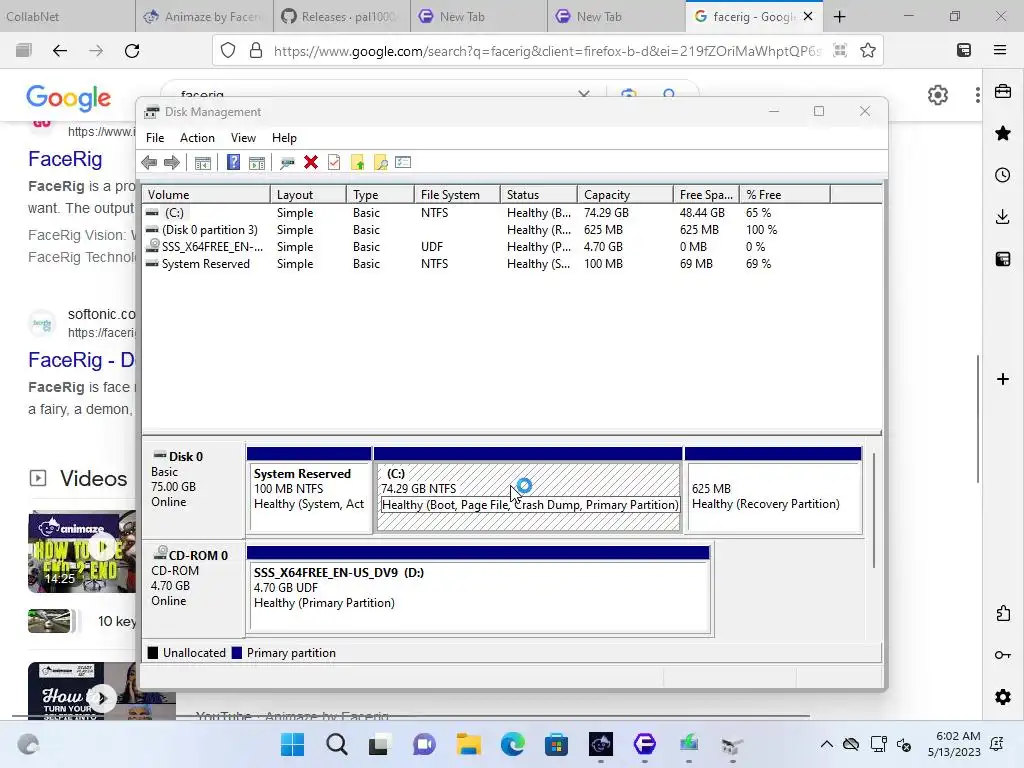Viewport: 1024px width, 768px height.
Task: Sort by the Capacity column header
Action: tap(625, 195)
